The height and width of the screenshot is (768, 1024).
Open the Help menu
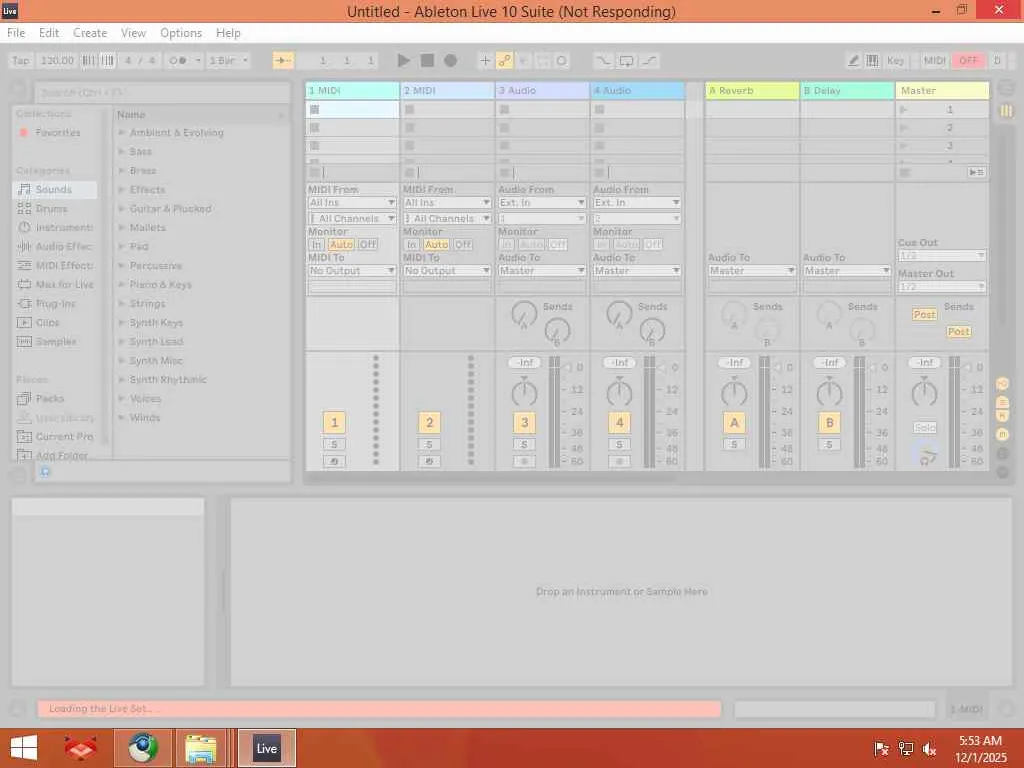coord(229,33)
